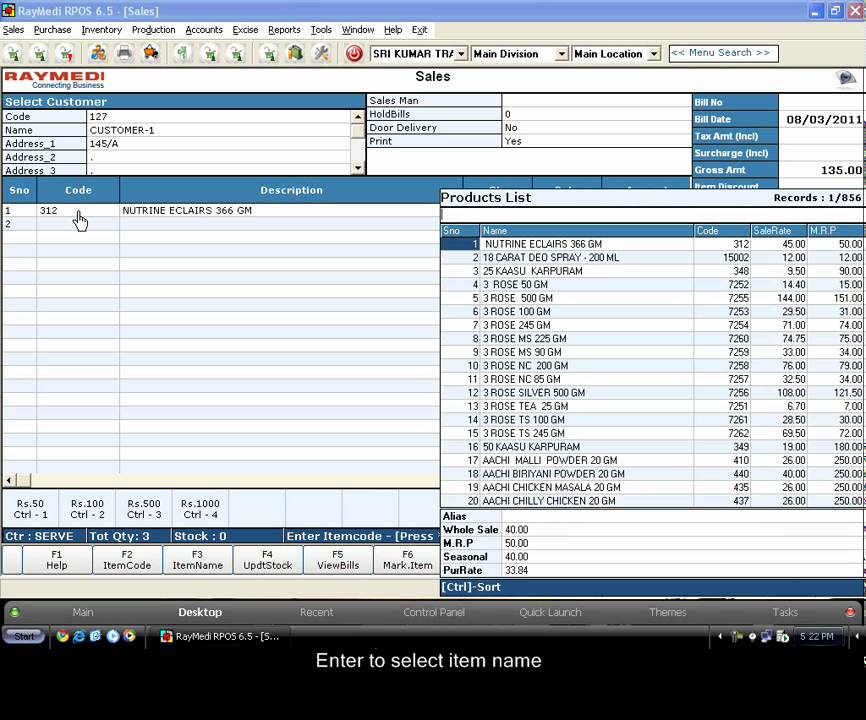Image resolution: width=866 pixels, height=720 pixels.
Task: Click the red orb on the dock bar
Action: tap(851, 612)
